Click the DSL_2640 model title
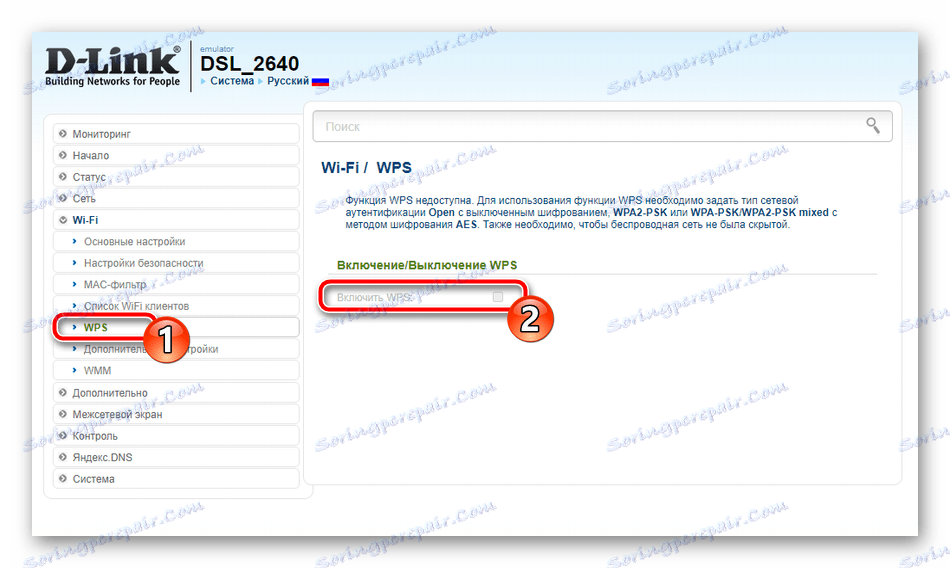 pyautogui.click(x=250, y=64)
